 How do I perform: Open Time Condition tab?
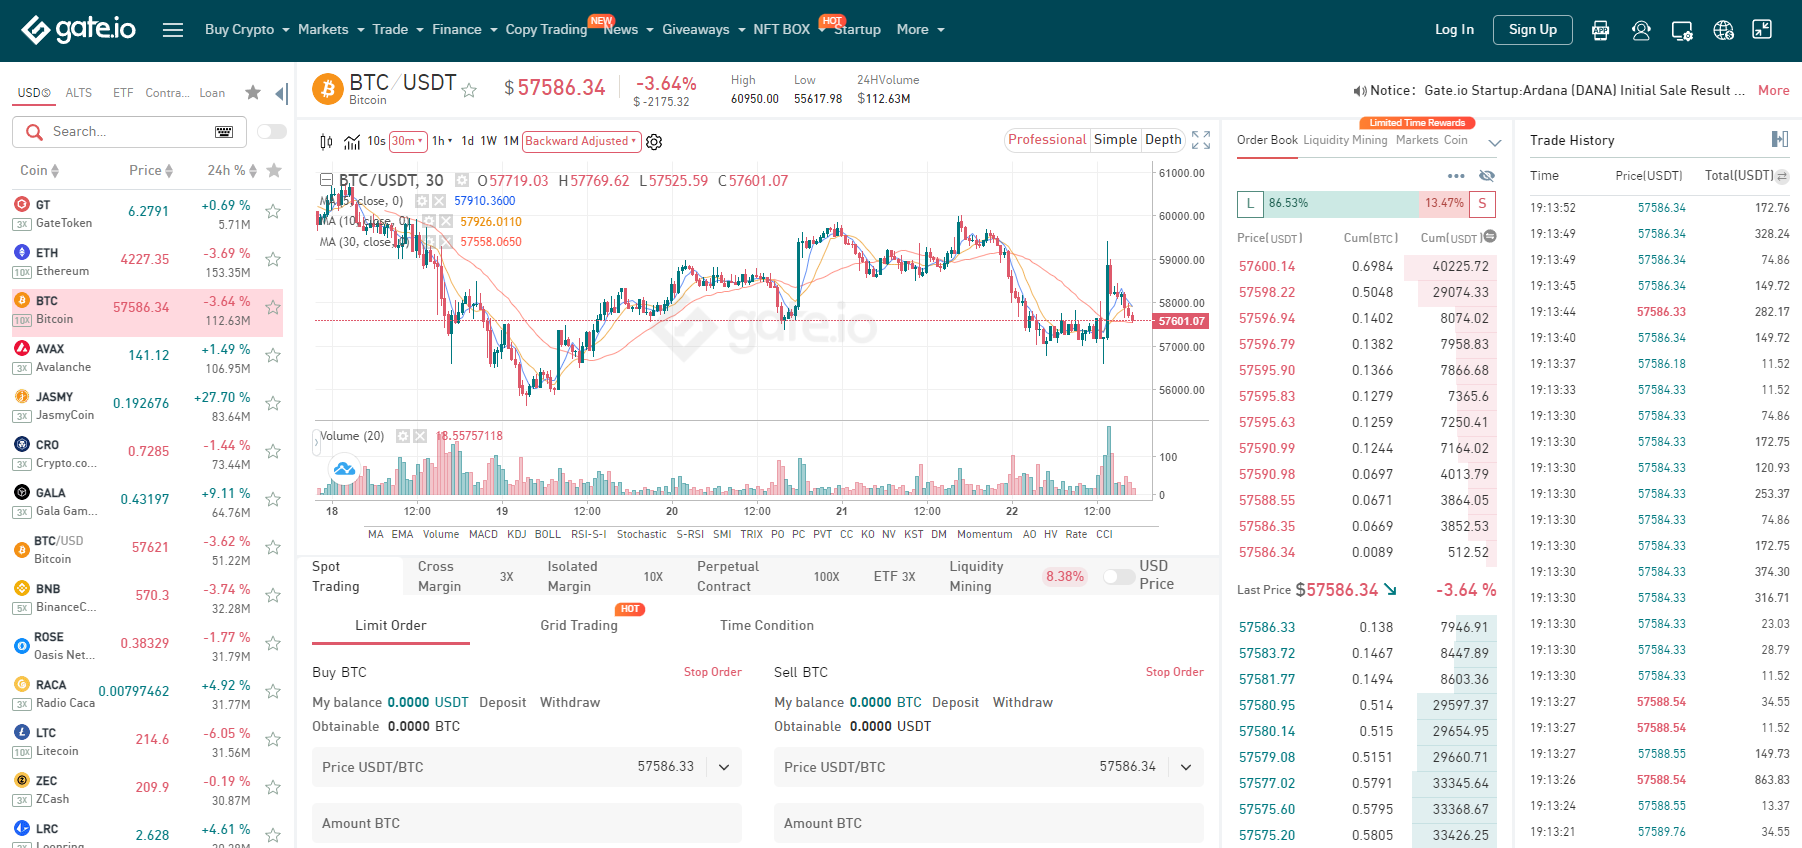(767, 626)
